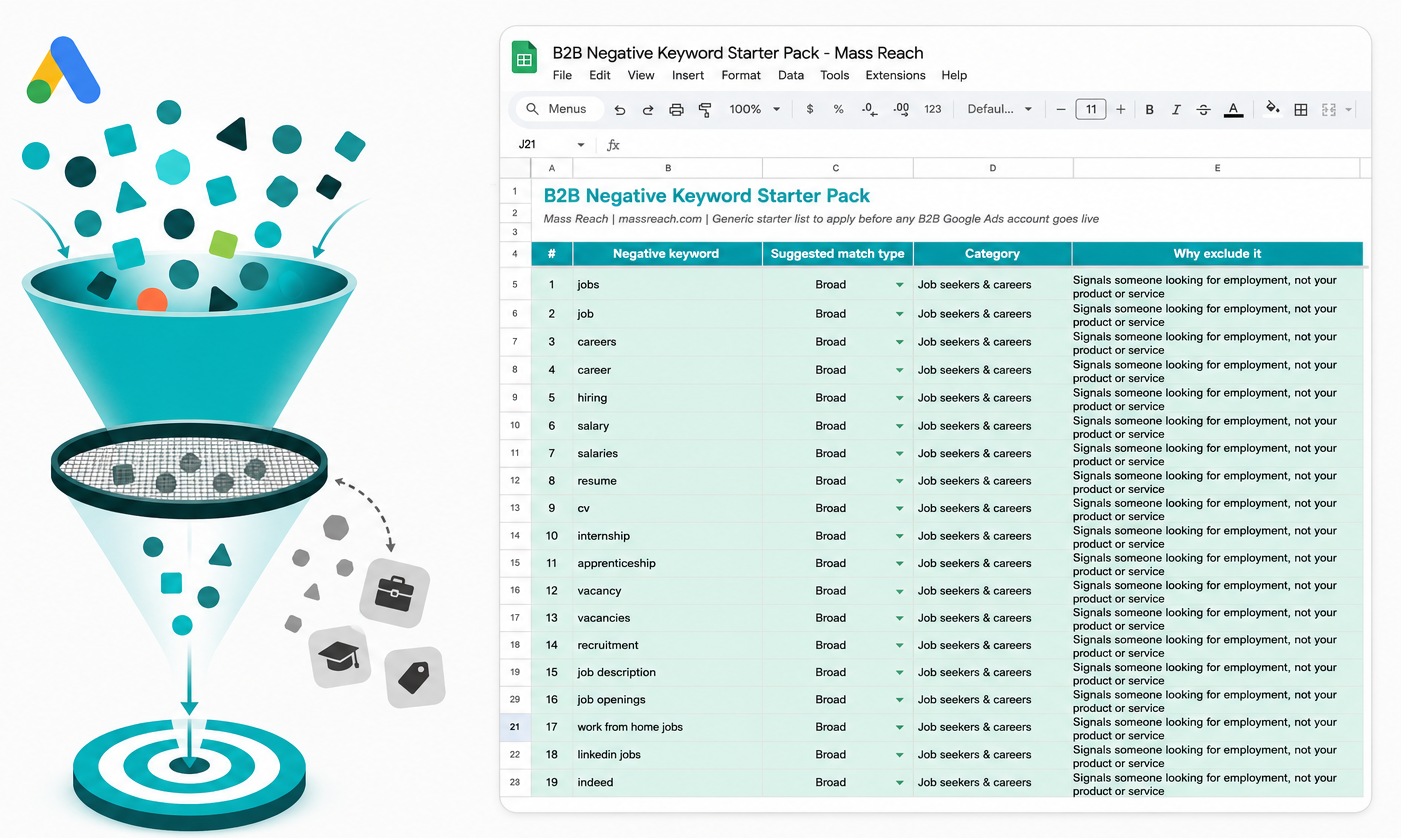The height and width of the screenshot is (838, 1401).
Task: Print the spreadsheet
Action: (677, 110)
